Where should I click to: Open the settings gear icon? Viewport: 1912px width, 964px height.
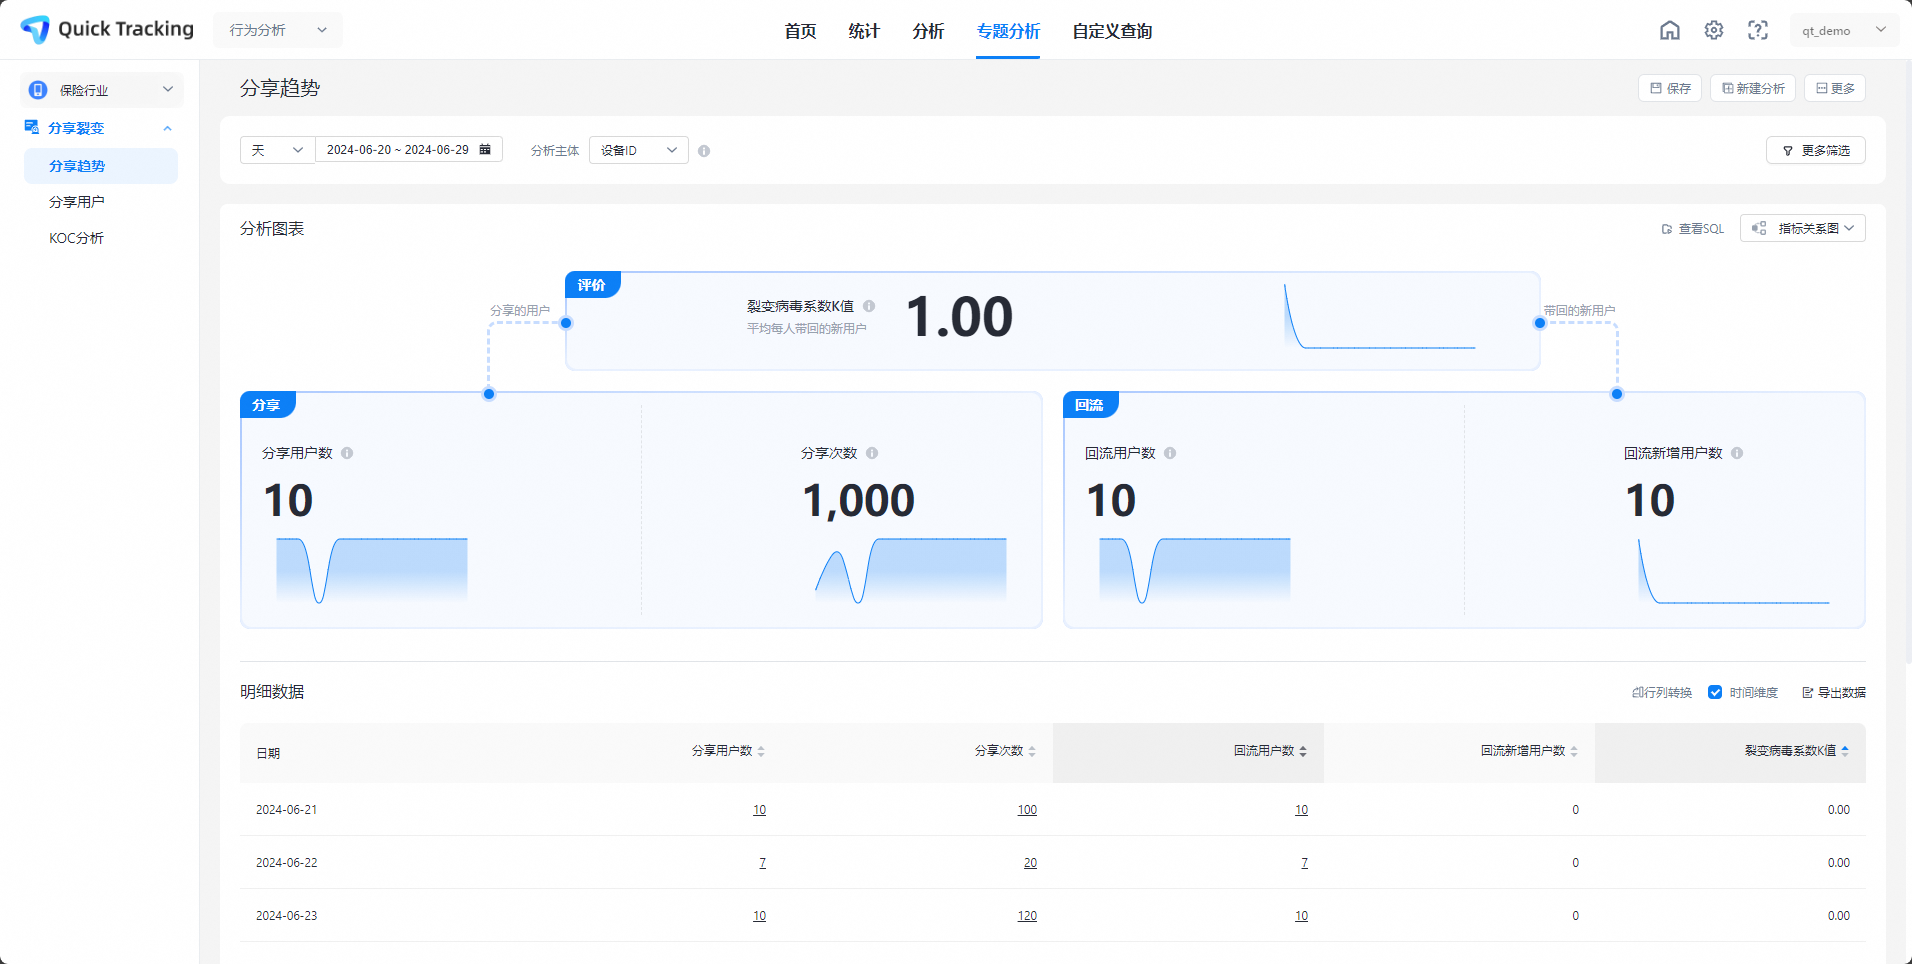[1714, 30]
